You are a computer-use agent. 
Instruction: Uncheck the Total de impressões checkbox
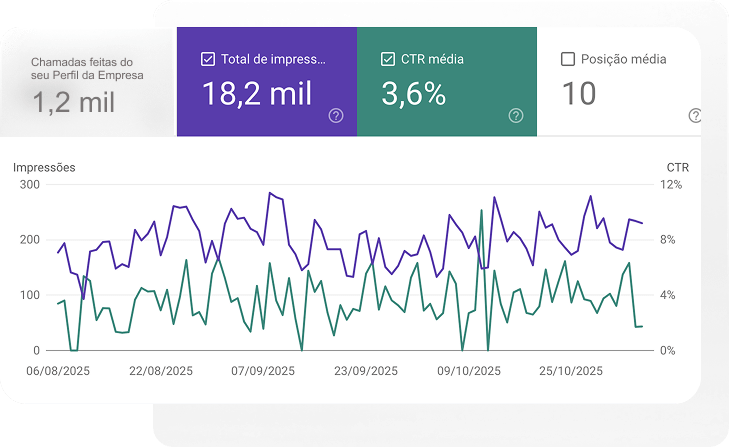pyautogui.click(x=208, y=59)
